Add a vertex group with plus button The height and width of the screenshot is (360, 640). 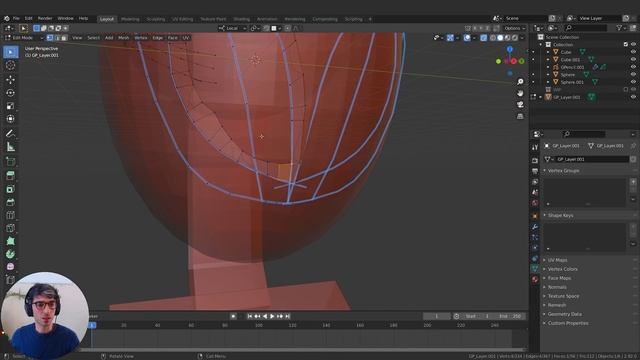[633, 182]
